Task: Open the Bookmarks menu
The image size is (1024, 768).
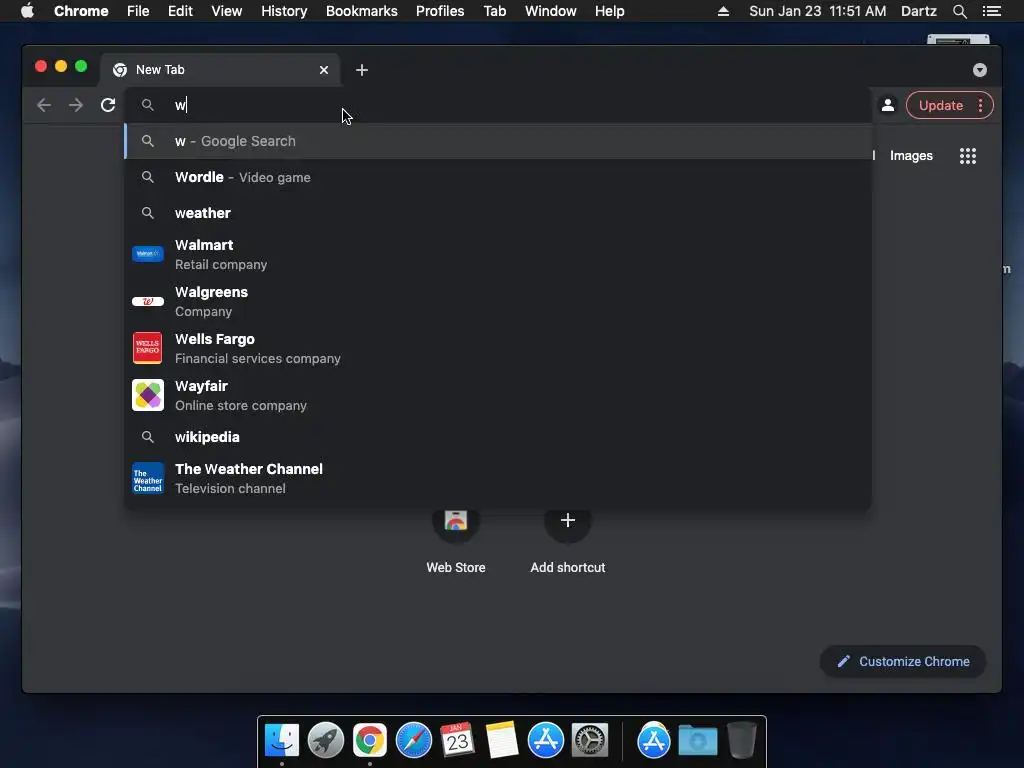Action: pos(362,11)
